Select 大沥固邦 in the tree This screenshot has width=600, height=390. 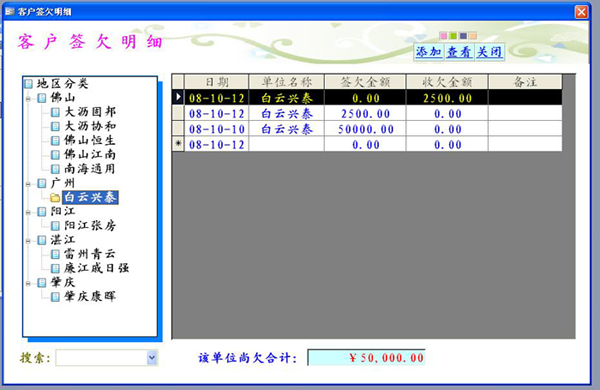point(90,112)
